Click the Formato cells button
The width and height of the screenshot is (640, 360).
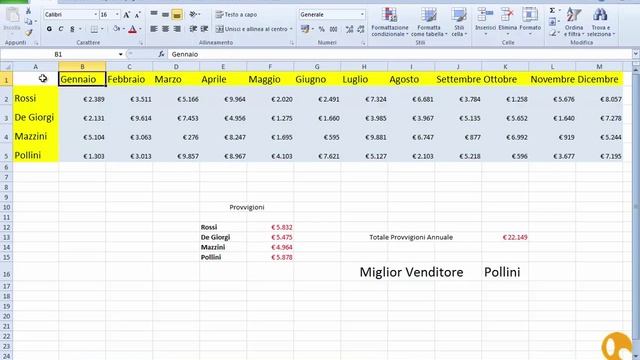coord(530,22)
